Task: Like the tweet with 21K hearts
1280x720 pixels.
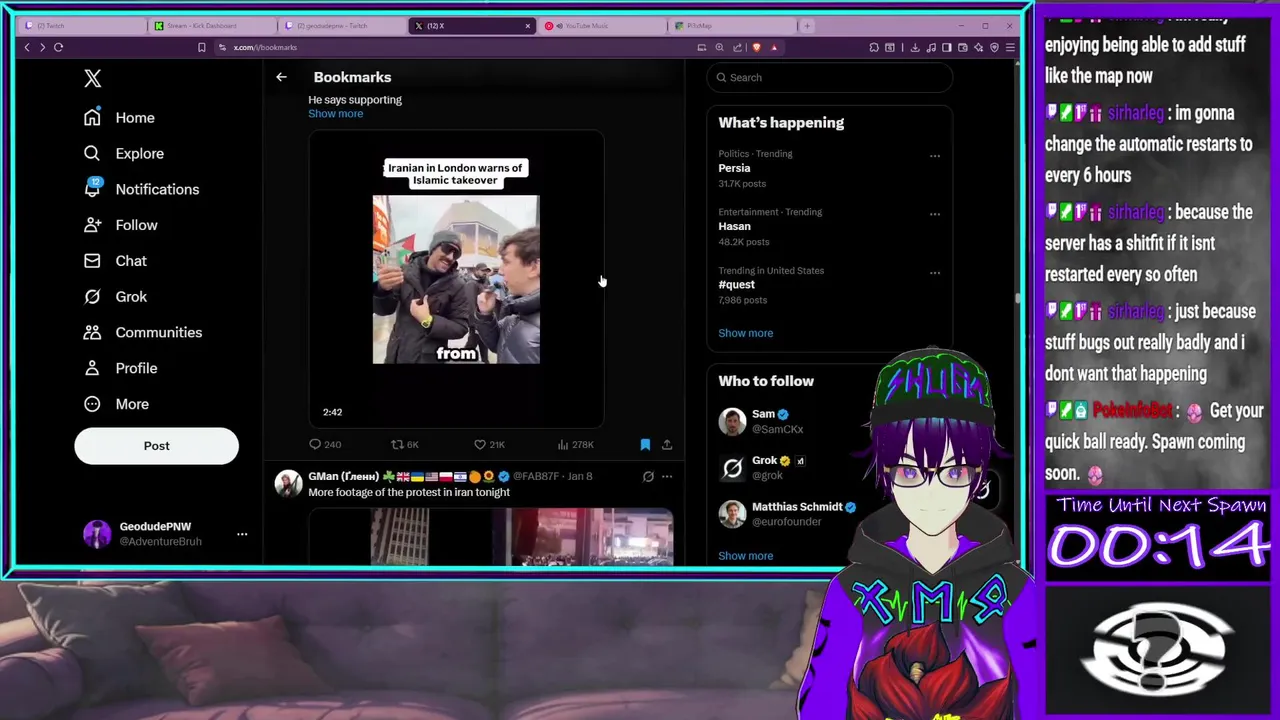Action: pyautogui.click(x=480, y=445)
